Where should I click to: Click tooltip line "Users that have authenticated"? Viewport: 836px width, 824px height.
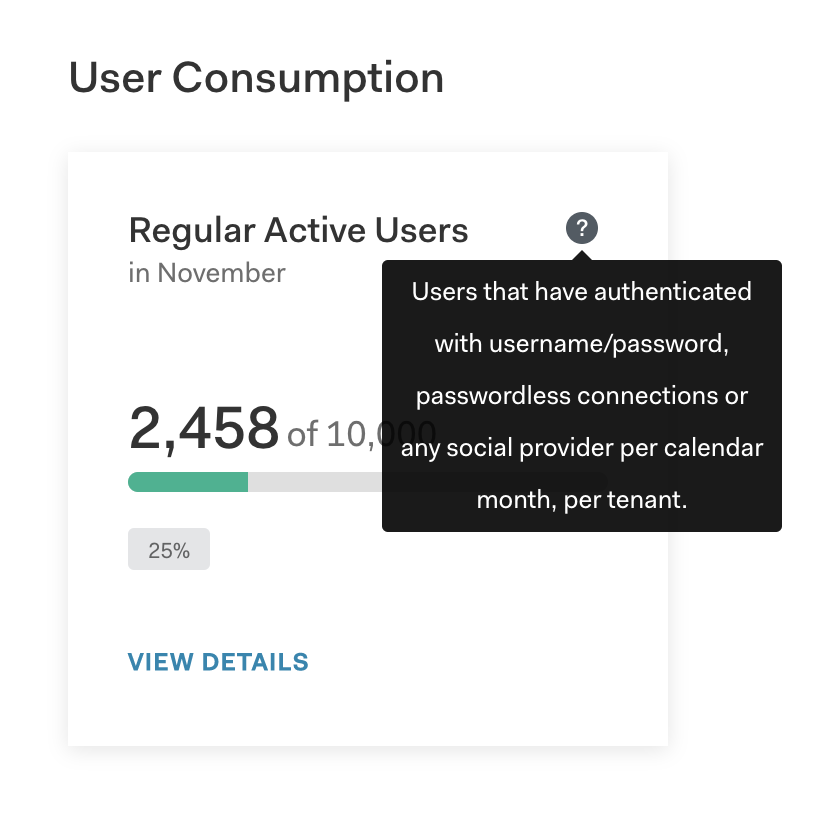click(x=581, y=292)
